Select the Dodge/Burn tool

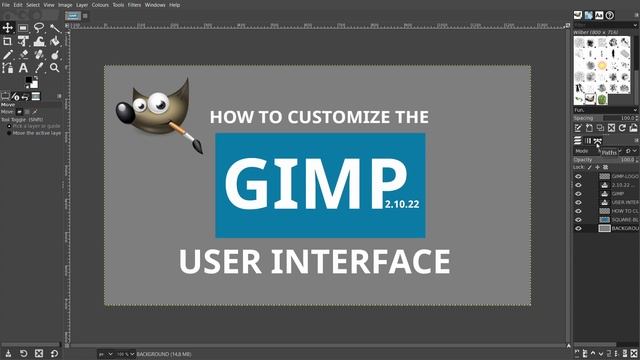[55, 54]
